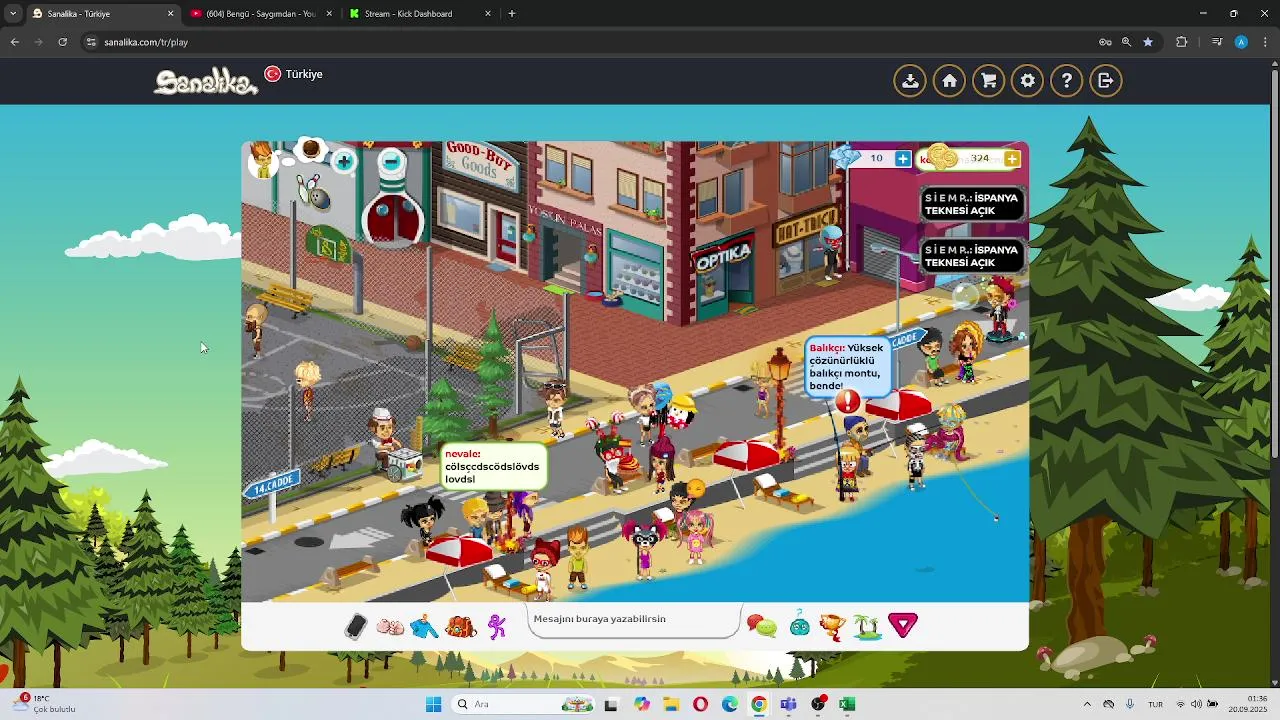
Task: Add diamonds with the blue plus button
Action: click(x=903, y=159)
